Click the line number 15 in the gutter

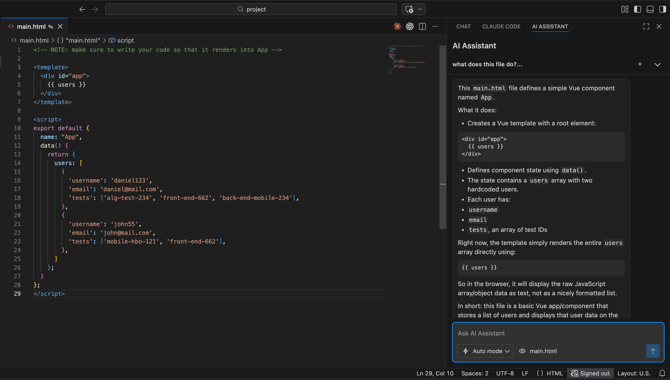[x=17, y=171]
